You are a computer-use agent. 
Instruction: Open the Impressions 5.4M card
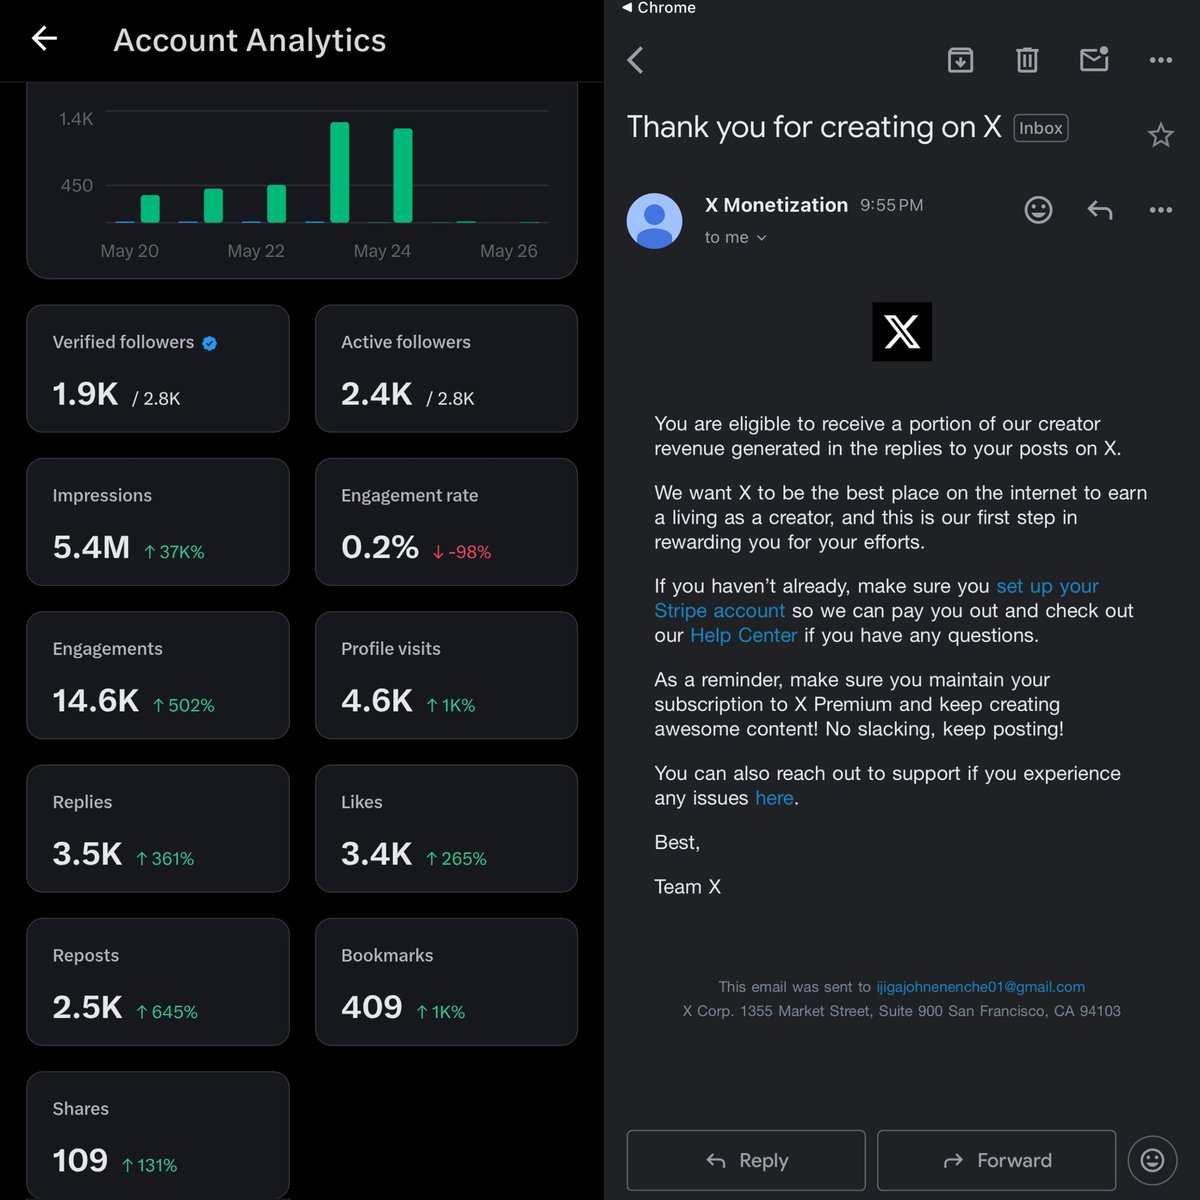[x=158, y=522]
